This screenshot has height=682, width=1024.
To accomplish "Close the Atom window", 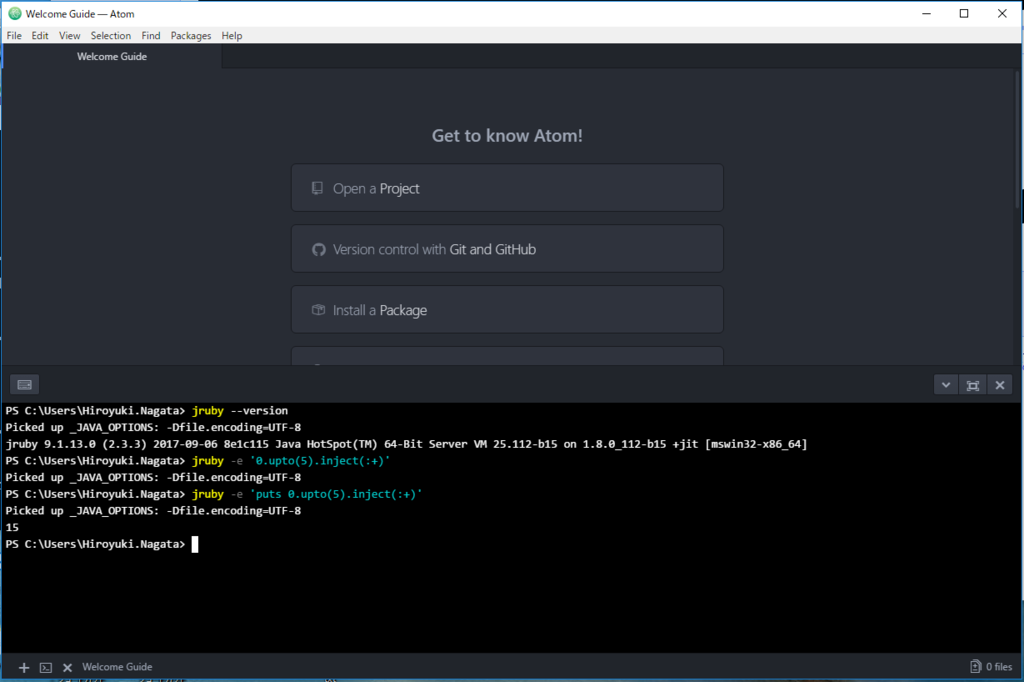I will [1002, 14].
